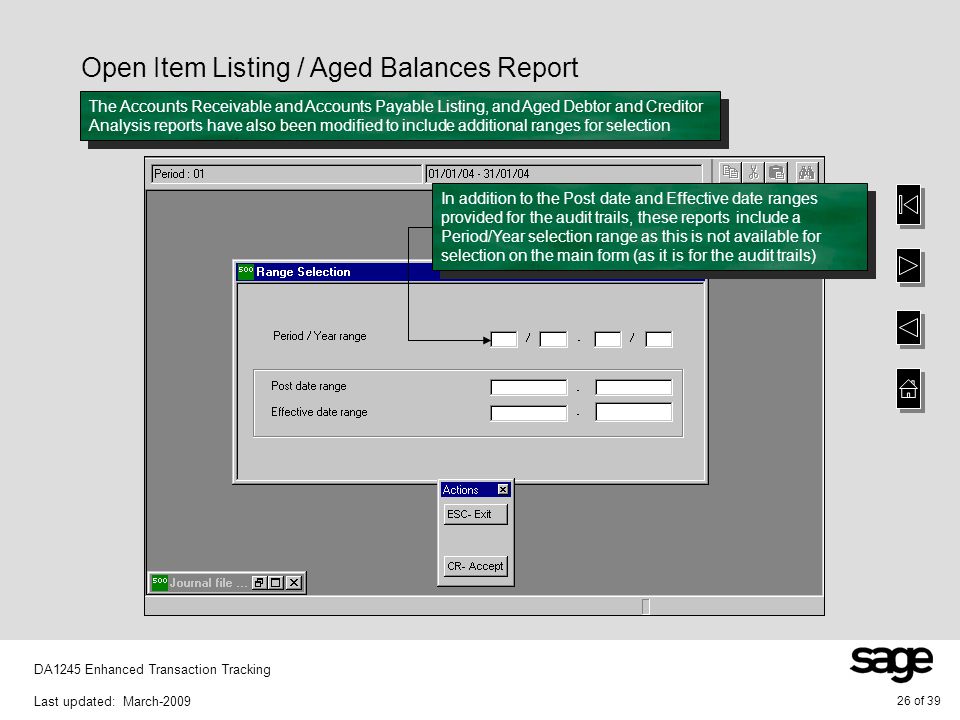Image resolution: width=960 pixels, height=720 pixels.
Task: Click CR- Accept button
Action: click(475, 566)
